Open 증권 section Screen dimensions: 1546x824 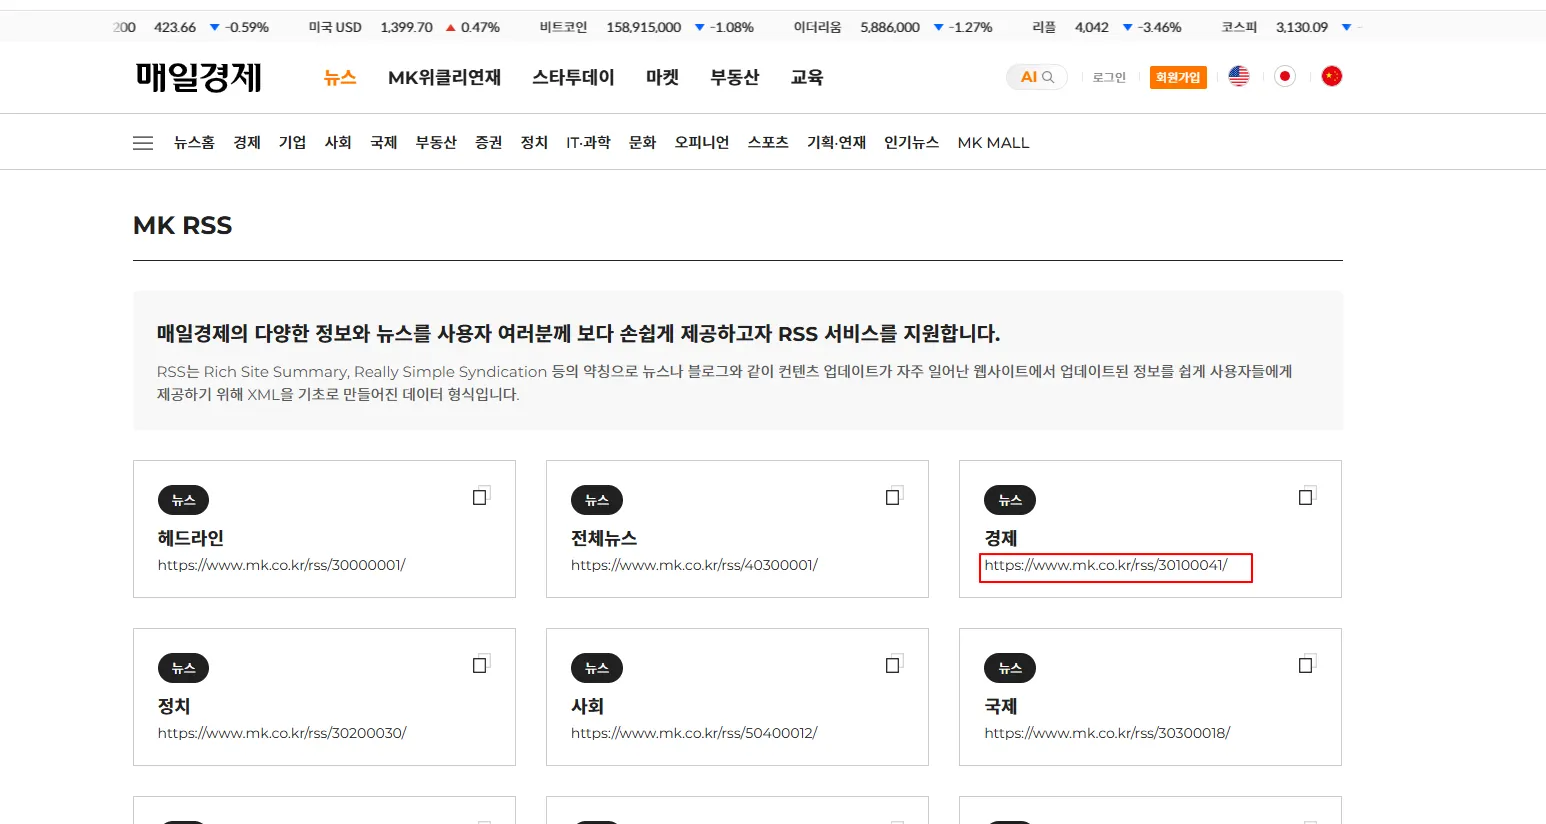[x=489, y=143]
